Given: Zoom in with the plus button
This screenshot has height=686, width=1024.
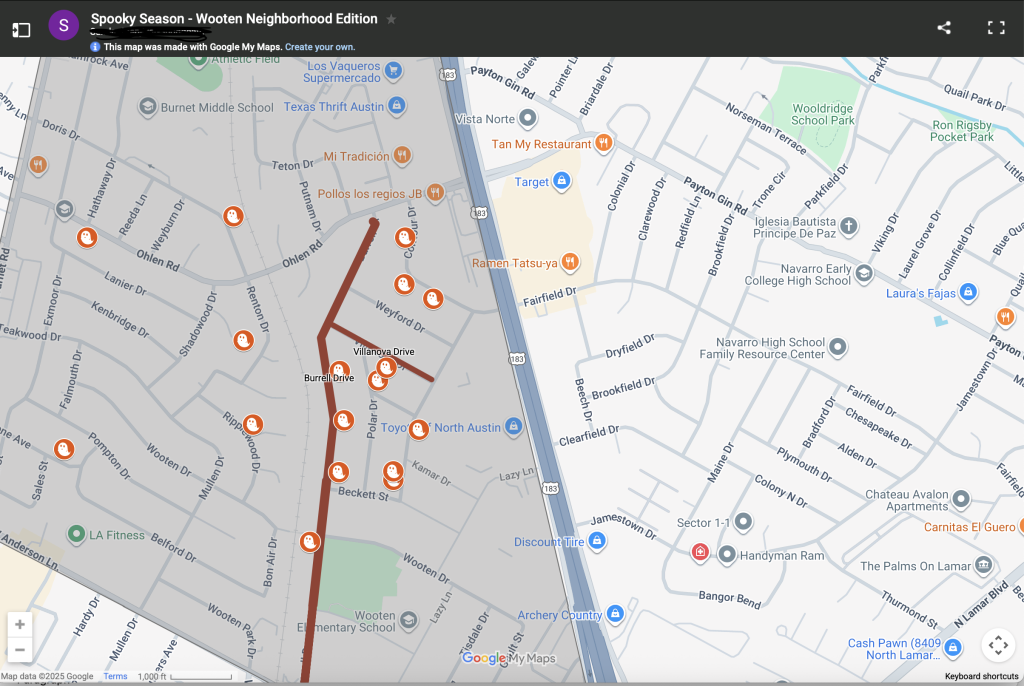Looking at the screenshot, I should [20, 625].
